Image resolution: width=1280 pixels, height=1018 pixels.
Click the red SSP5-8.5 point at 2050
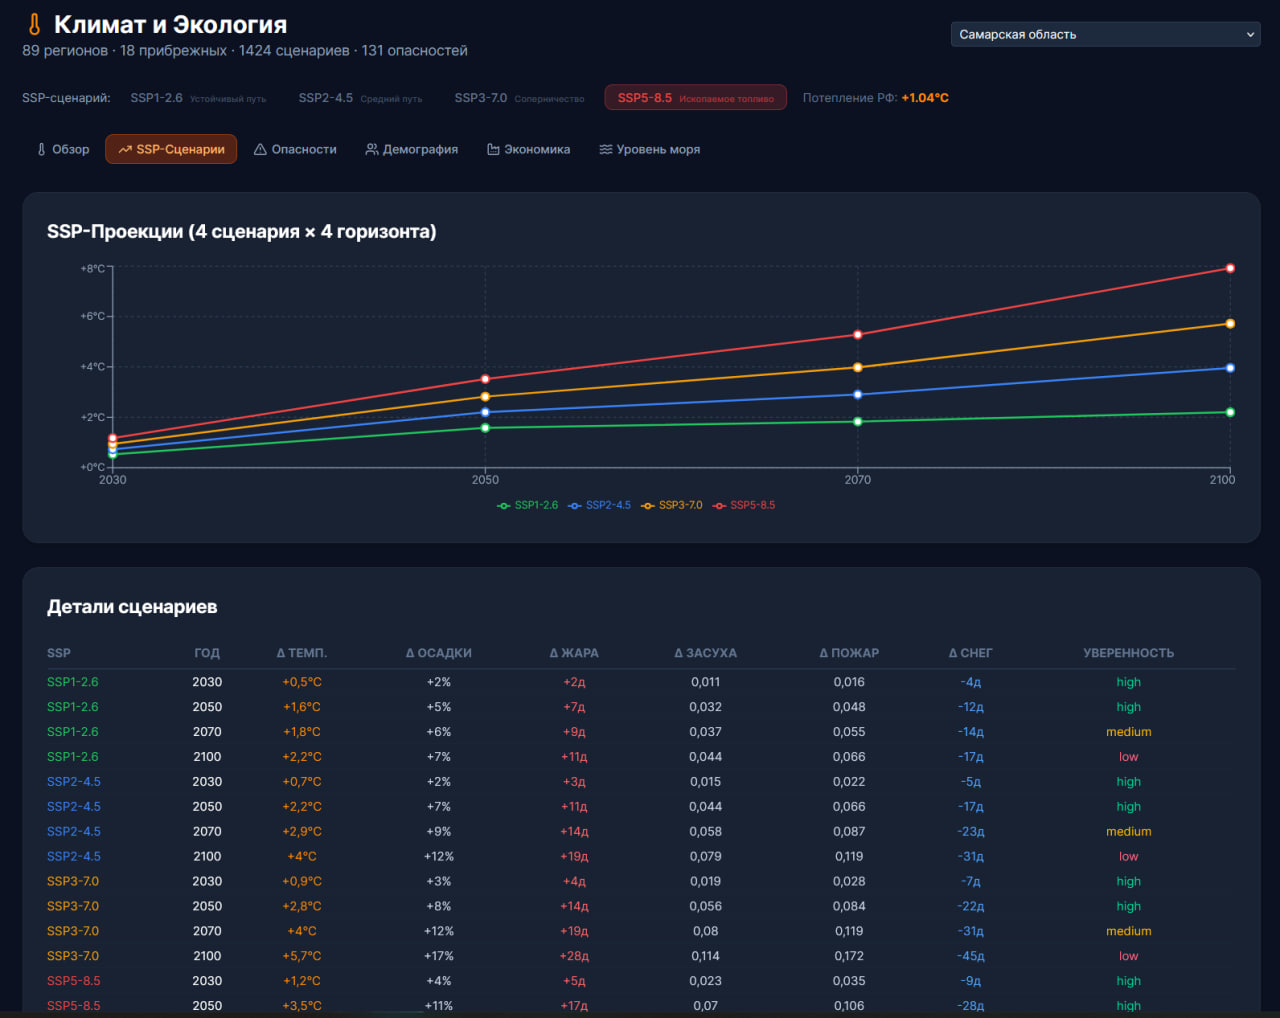[486, 379]
